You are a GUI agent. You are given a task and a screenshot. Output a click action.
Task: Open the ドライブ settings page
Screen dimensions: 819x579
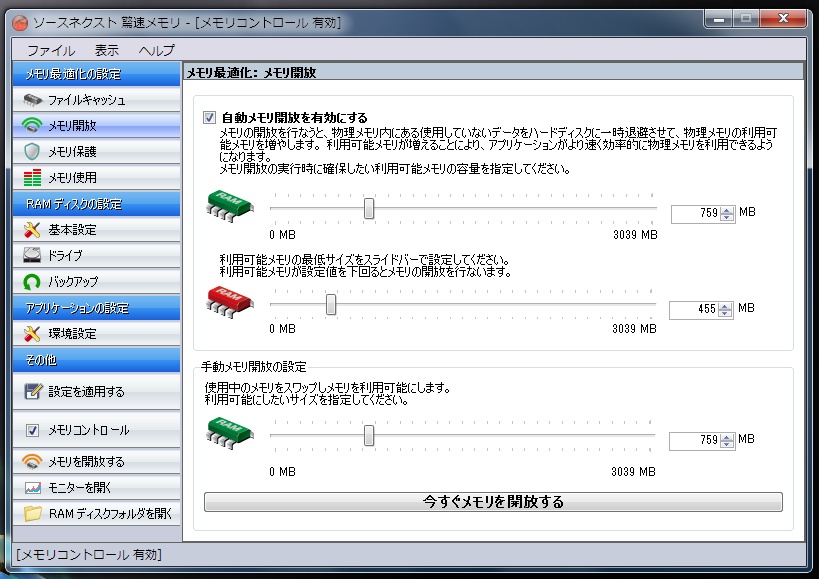(97, 255)
